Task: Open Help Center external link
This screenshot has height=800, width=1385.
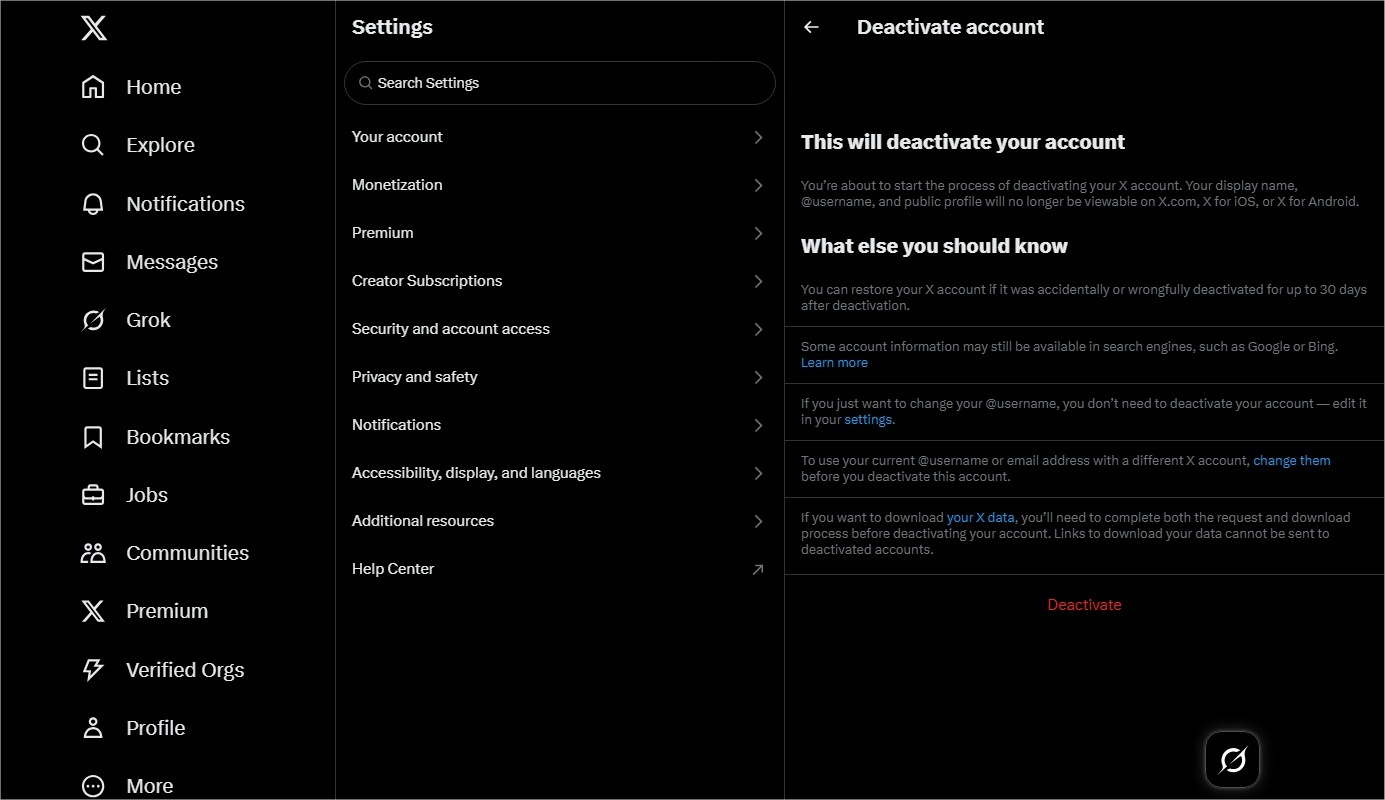Action: click(x=558, y=569)
